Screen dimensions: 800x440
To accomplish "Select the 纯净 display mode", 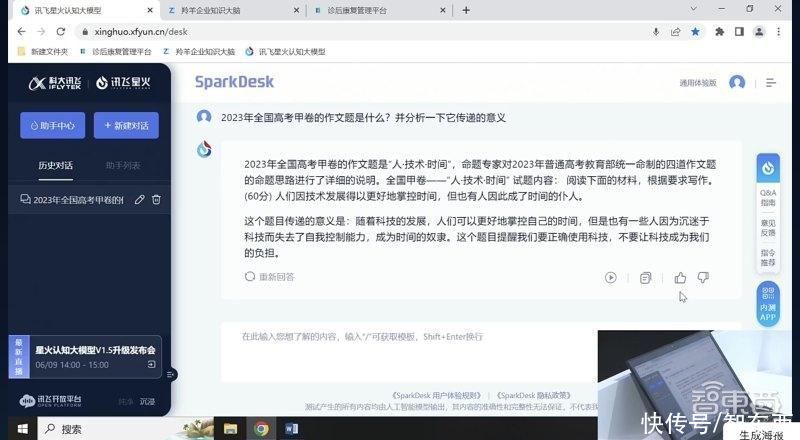I will (x=126, y=402).
